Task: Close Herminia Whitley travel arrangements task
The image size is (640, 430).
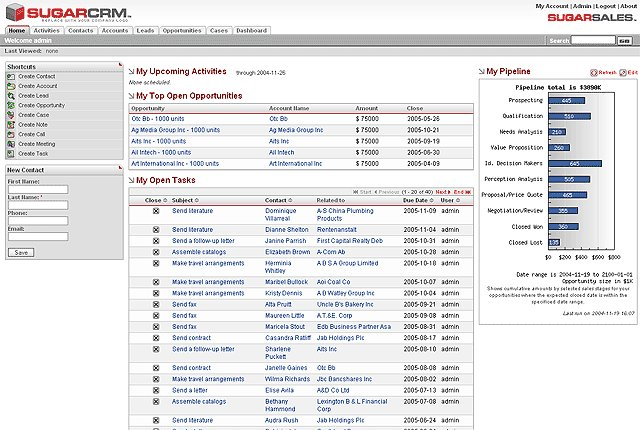Action: coord(156,264)
